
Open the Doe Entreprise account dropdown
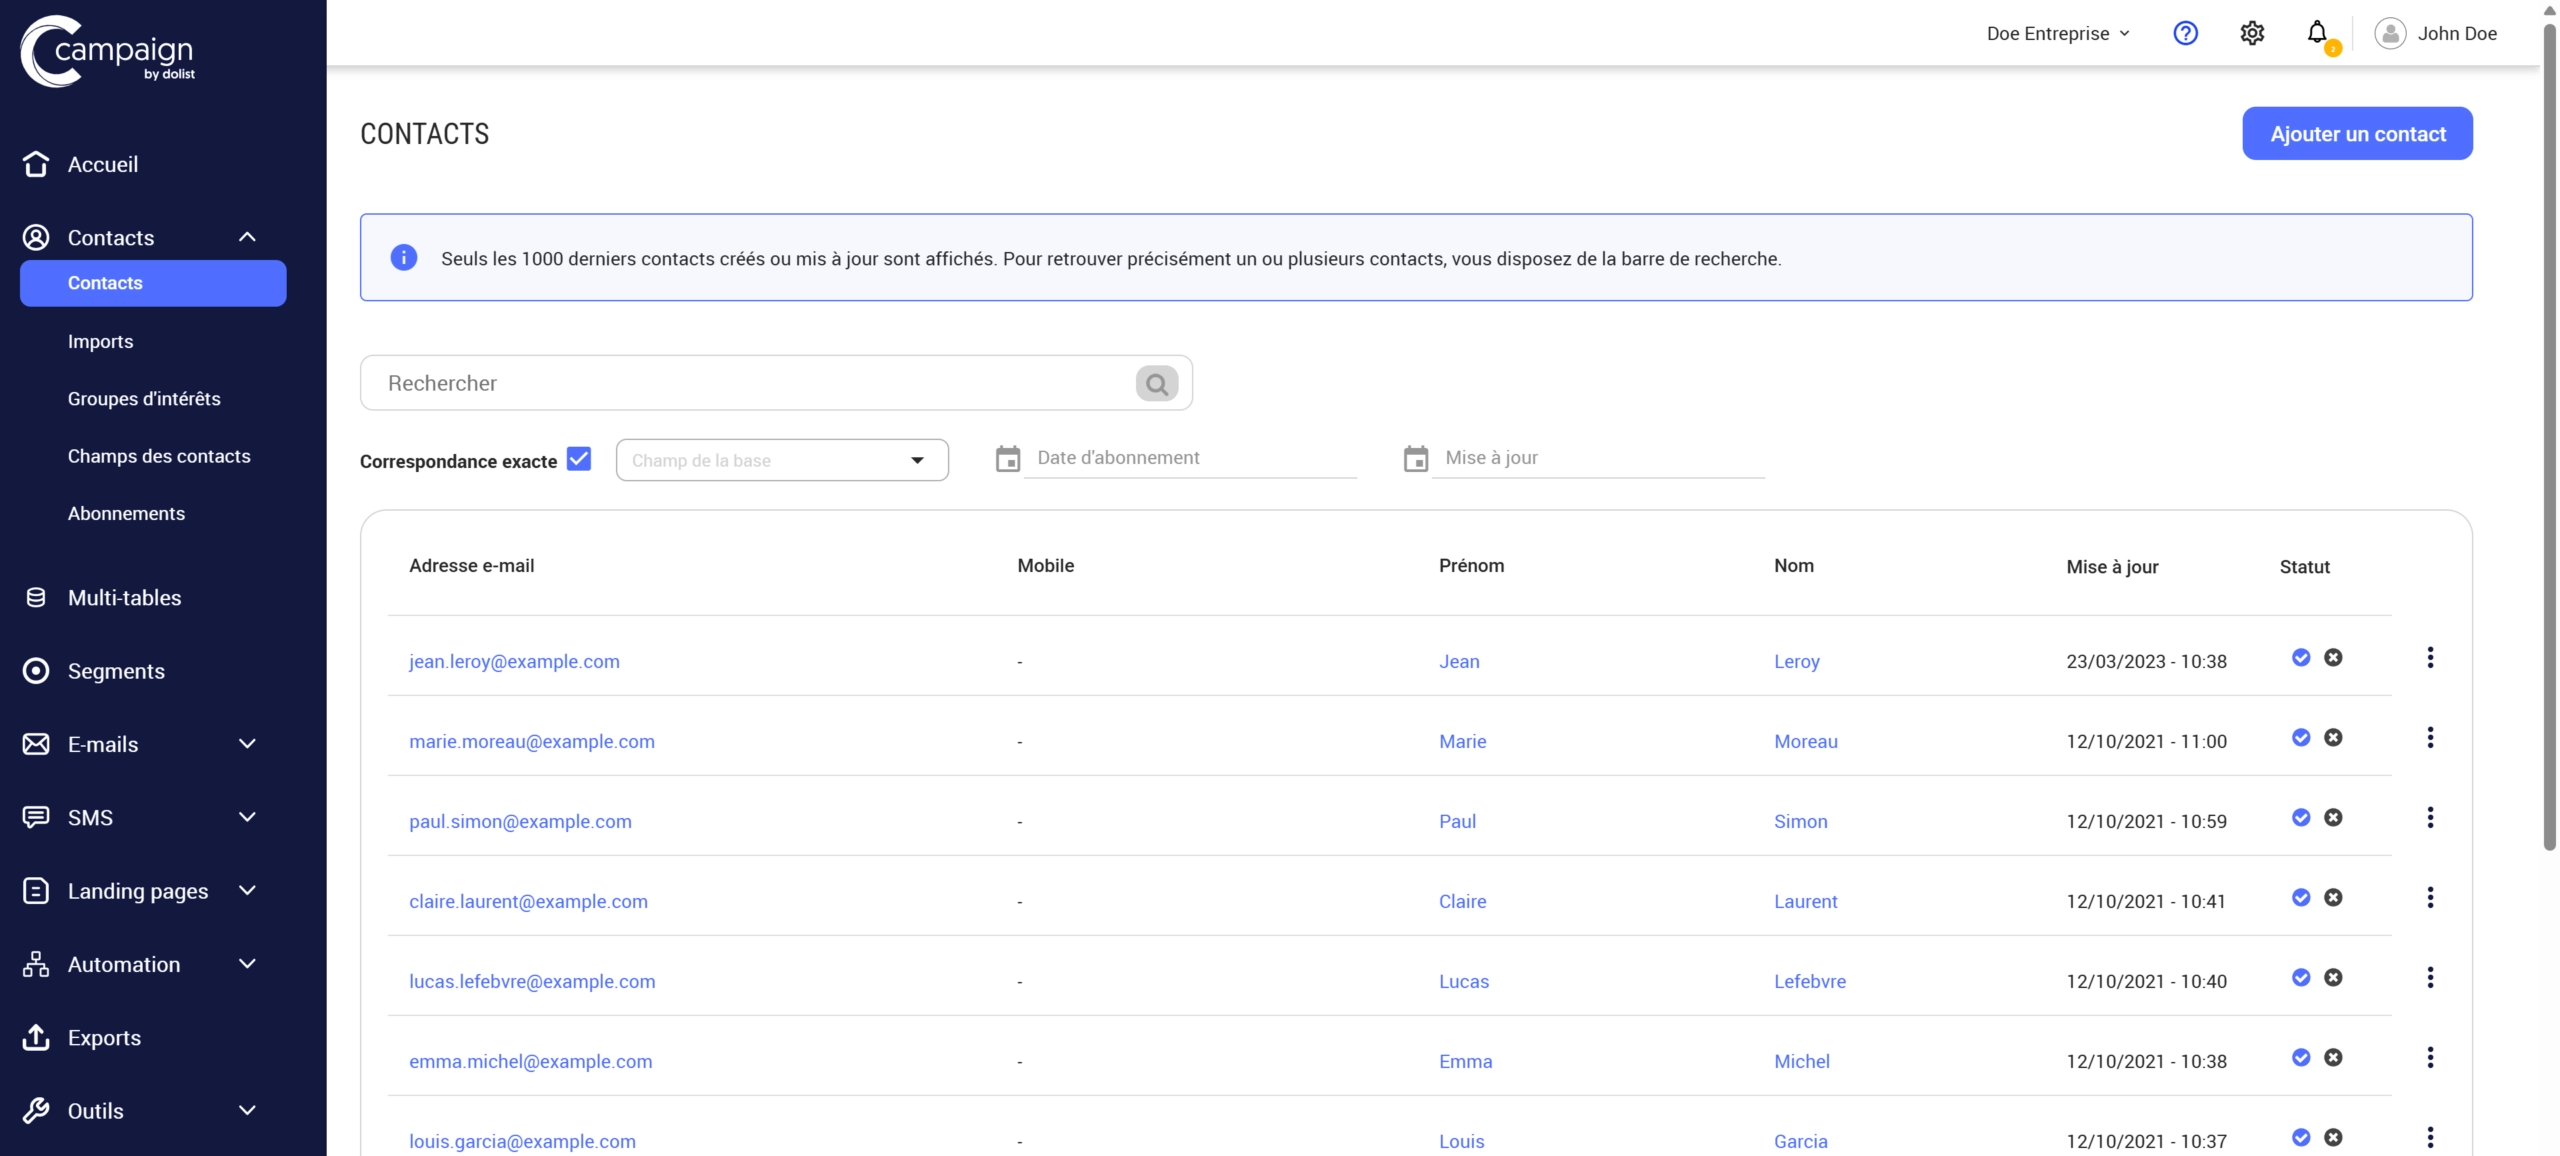click(x=2058, y=33)
